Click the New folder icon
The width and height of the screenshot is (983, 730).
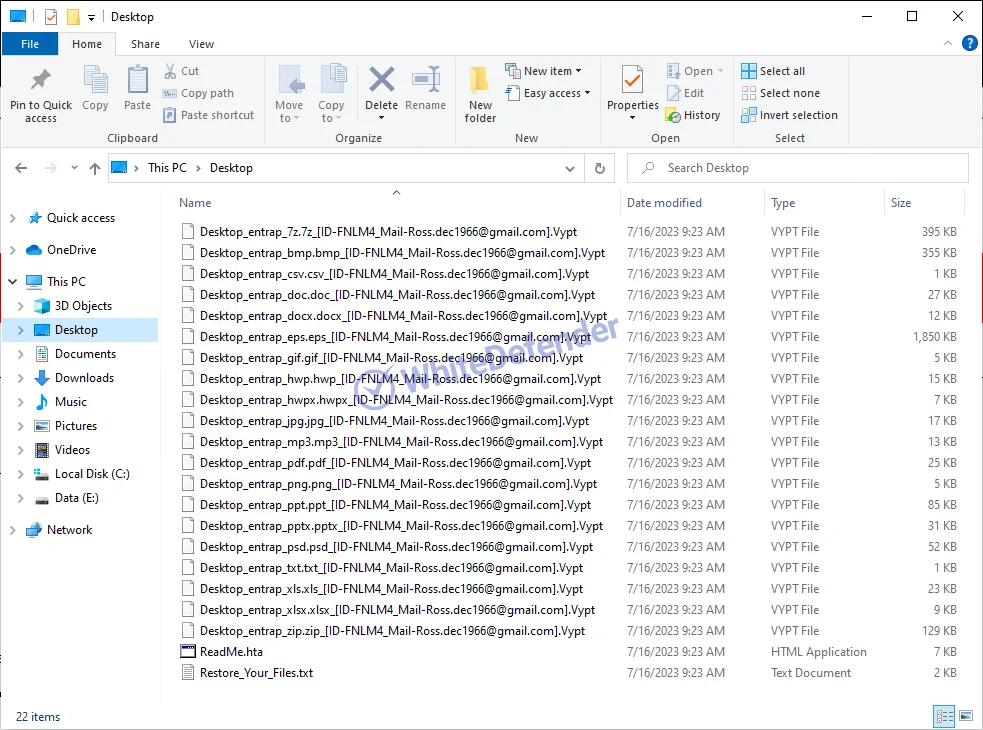click(x=480, y=82)
